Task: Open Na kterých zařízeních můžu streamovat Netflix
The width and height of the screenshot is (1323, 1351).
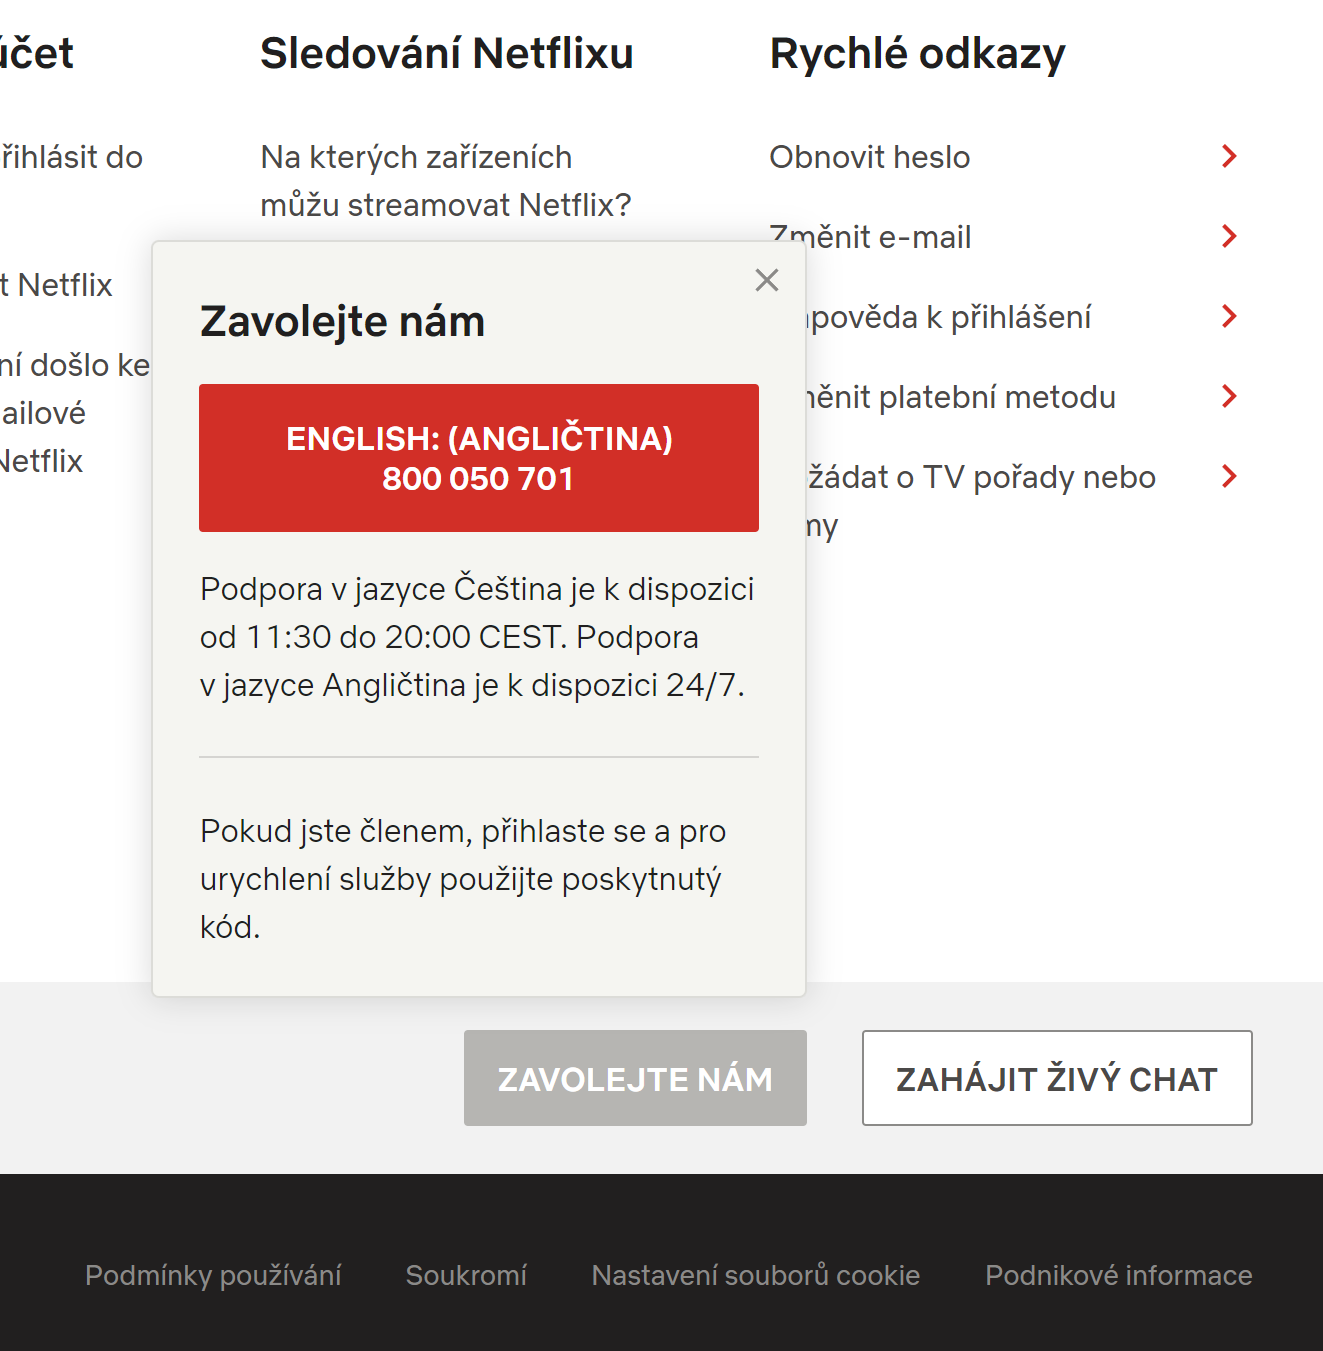Action: pos(446,181)
